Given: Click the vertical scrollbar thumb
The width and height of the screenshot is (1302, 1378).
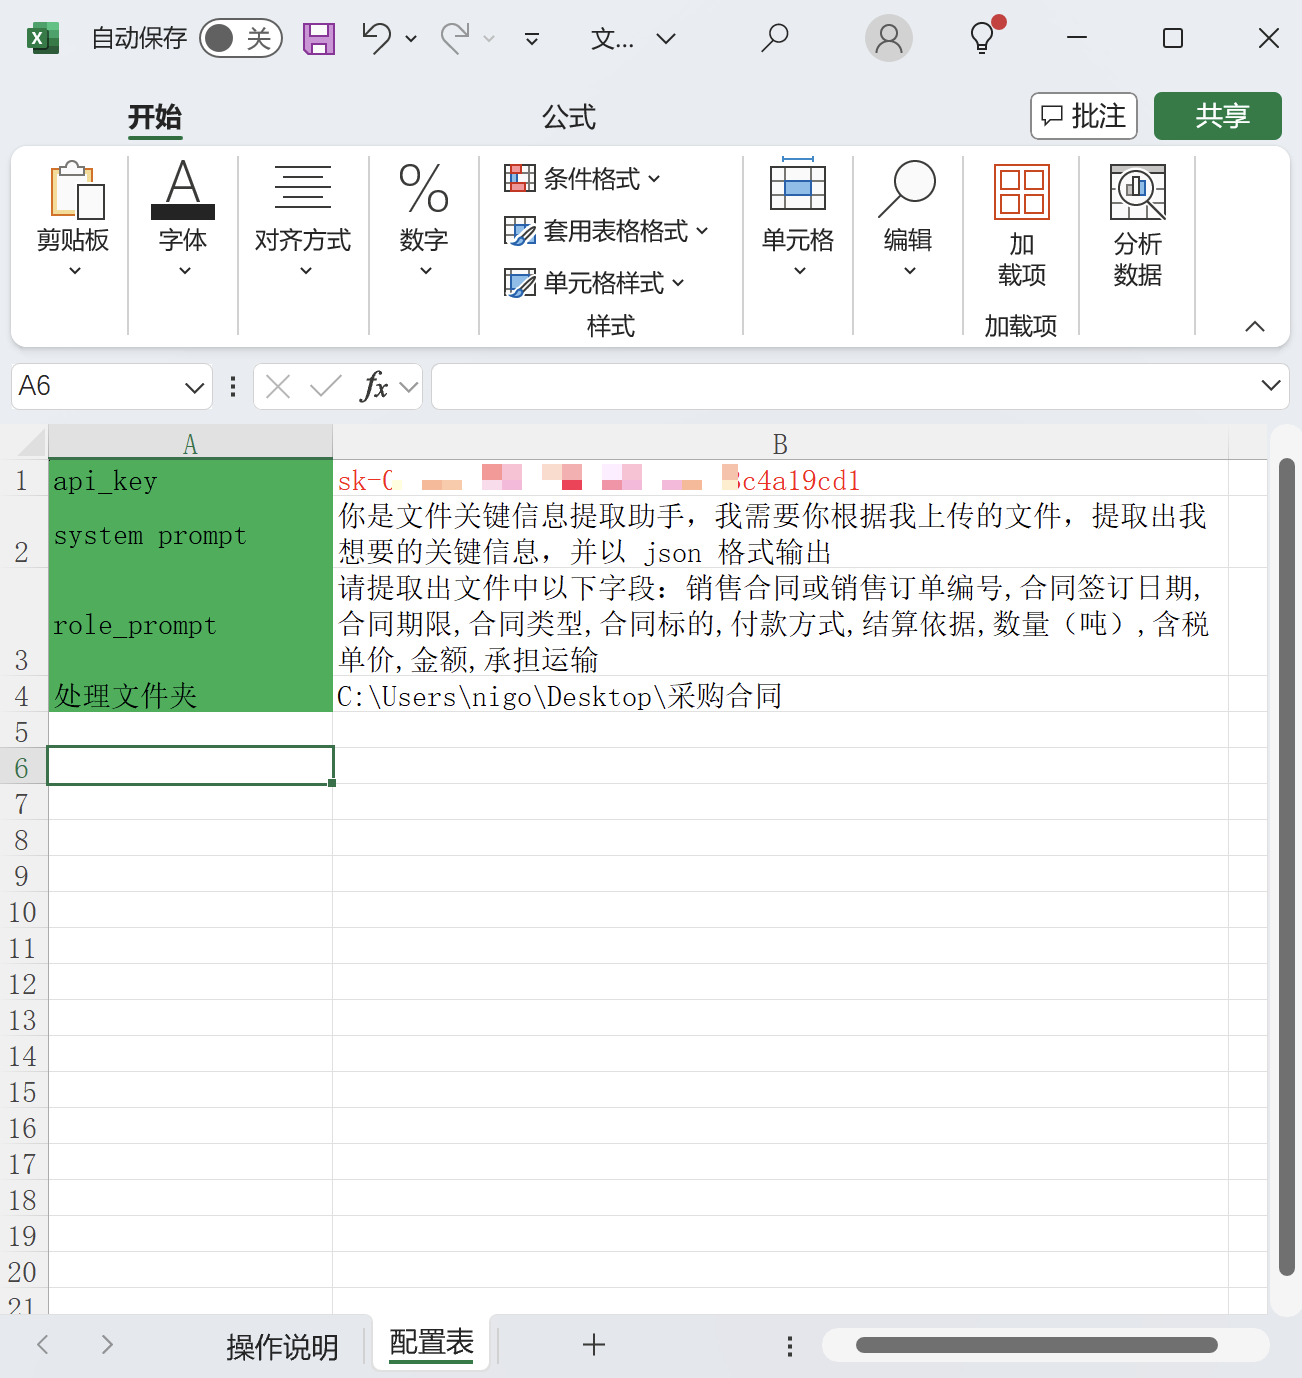Looking at the screenshot, I should tap(1287, 866).
